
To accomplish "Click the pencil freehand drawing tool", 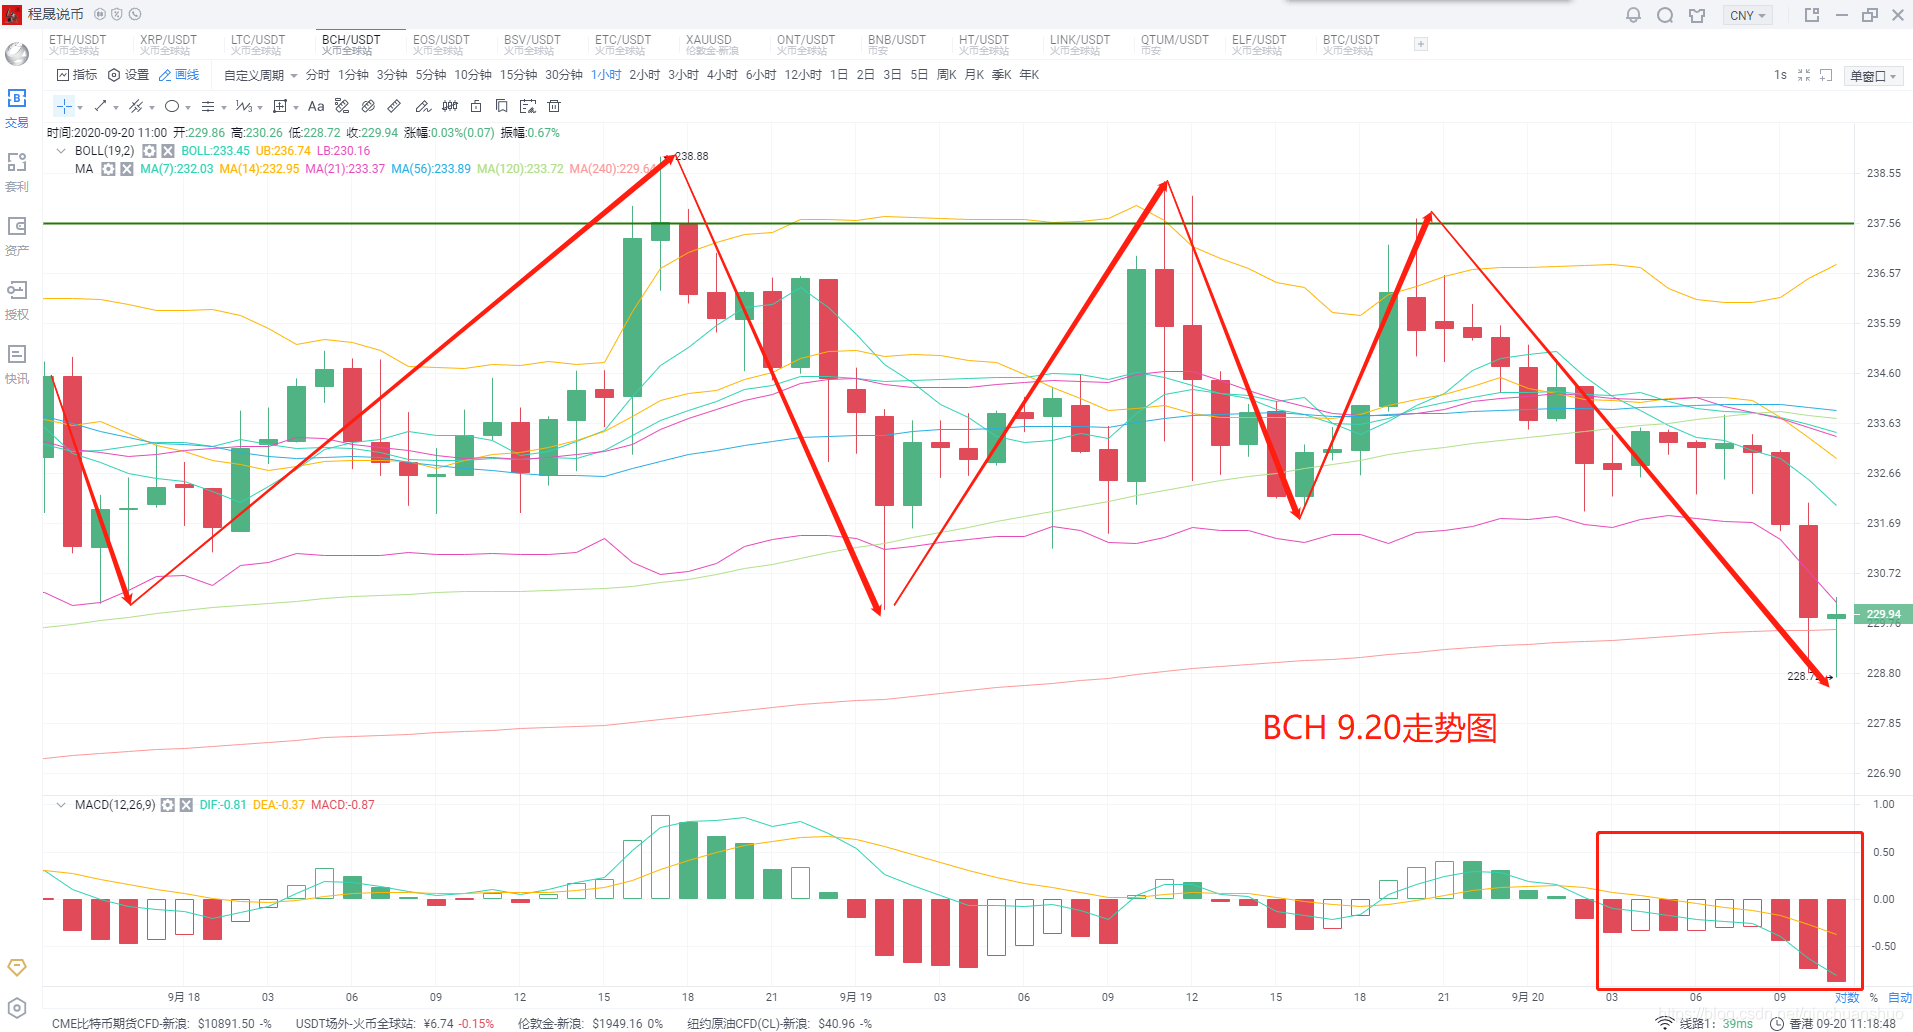I will pyautogui.click(x=422, y=106).
